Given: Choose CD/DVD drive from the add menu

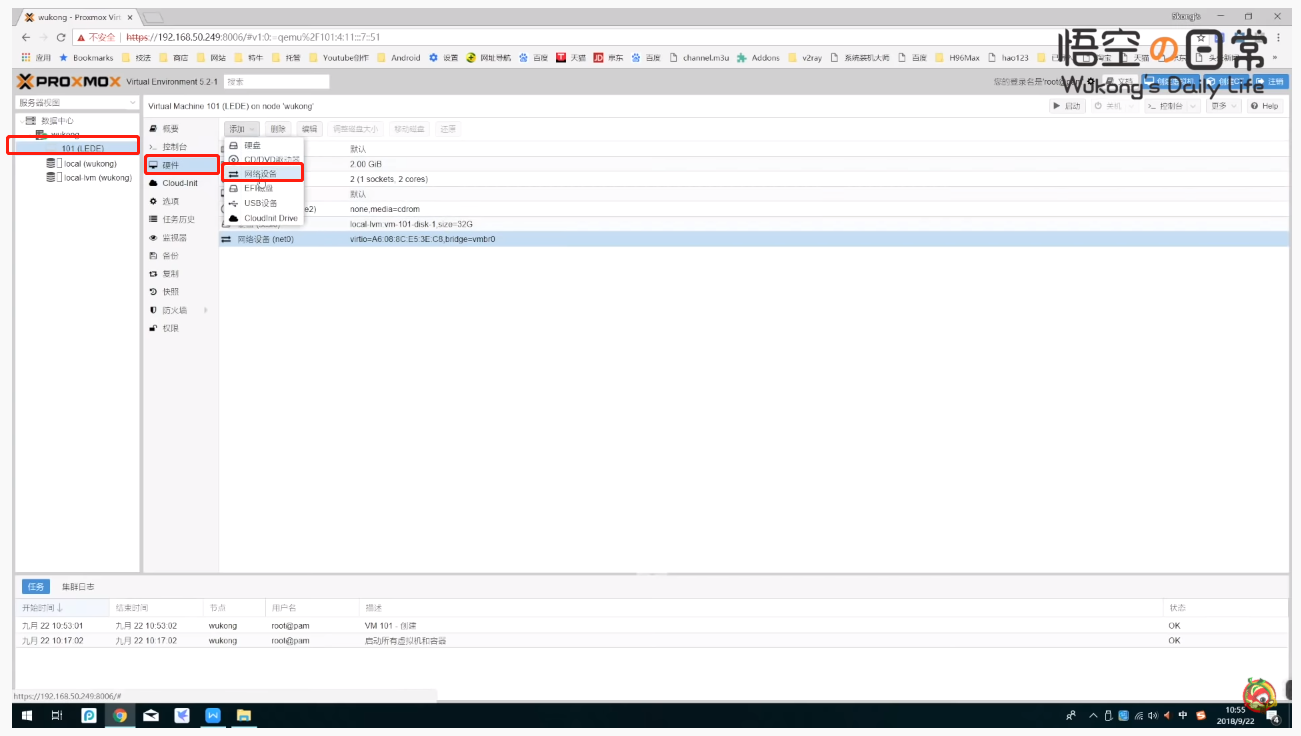Looking at the screenshot, I should [262, 159].
